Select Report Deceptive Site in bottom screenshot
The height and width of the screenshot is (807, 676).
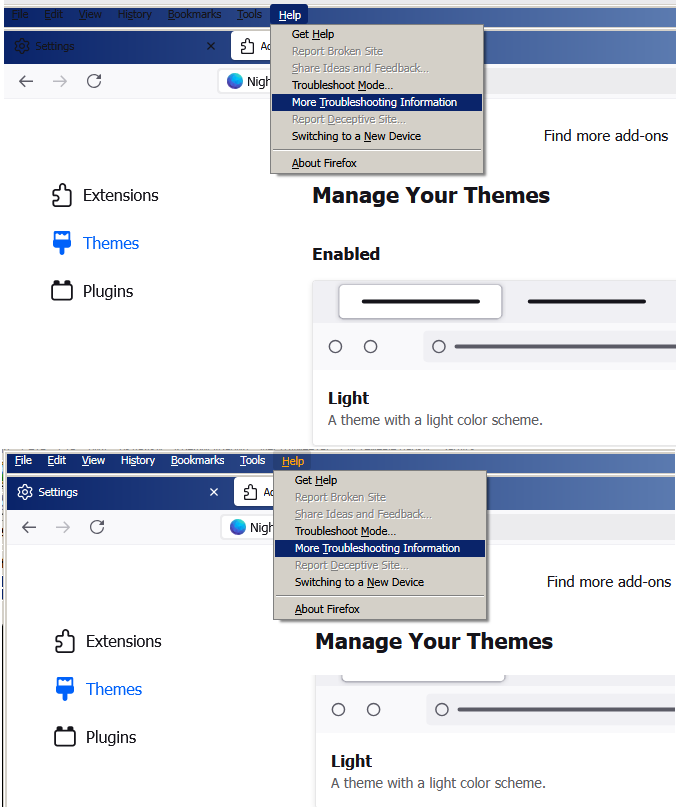pos(380,565)
